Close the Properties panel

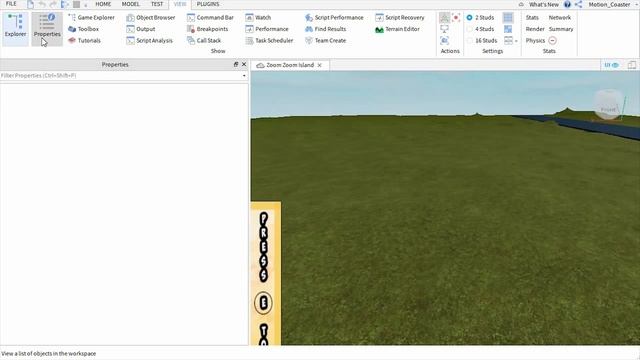point(244,64)
